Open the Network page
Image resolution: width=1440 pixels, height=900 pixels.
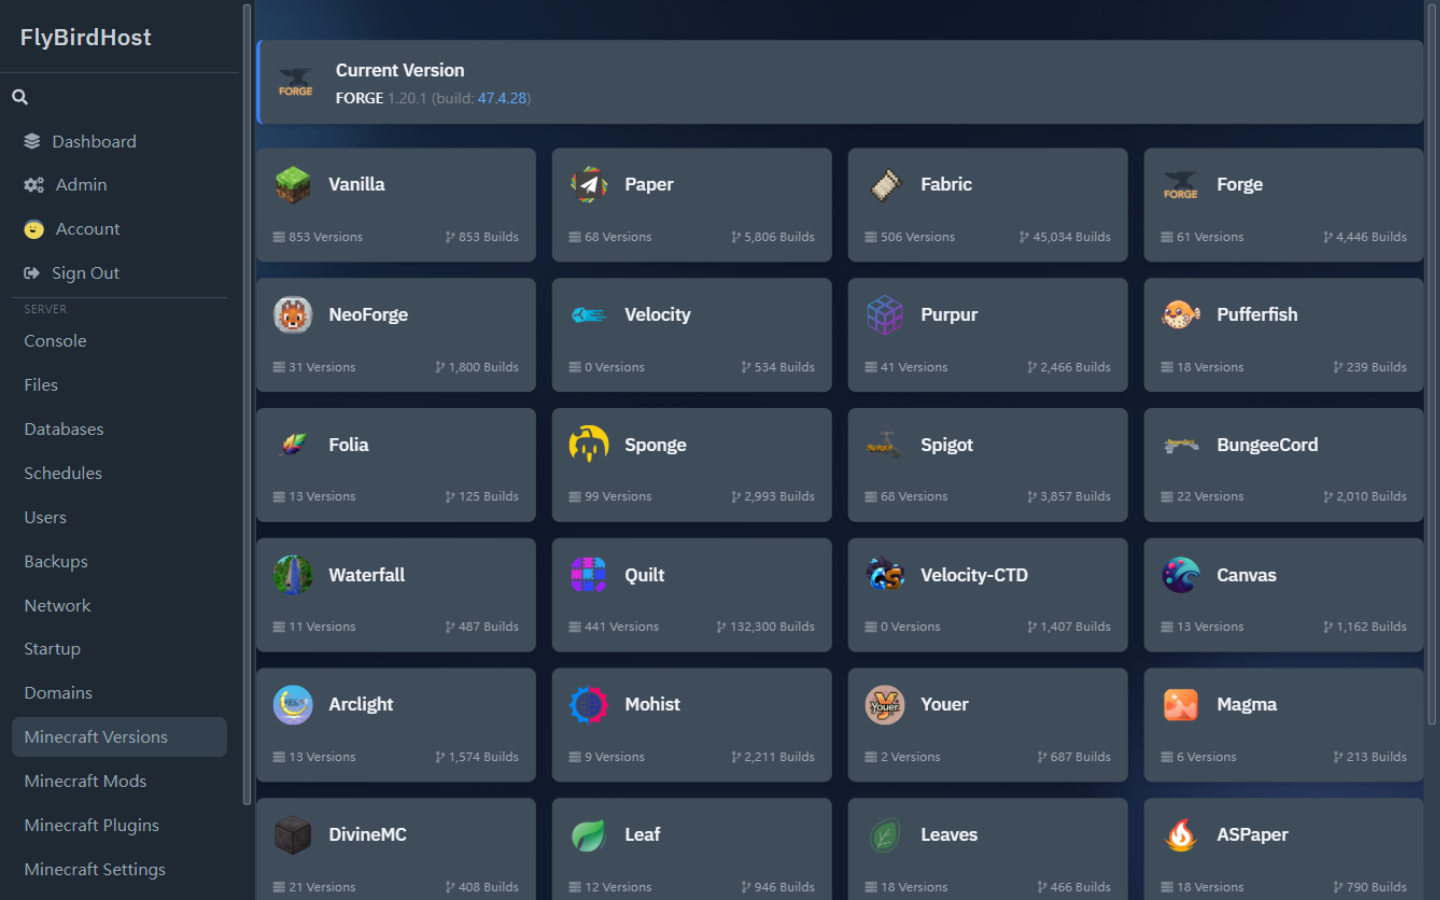coord(119,605)
